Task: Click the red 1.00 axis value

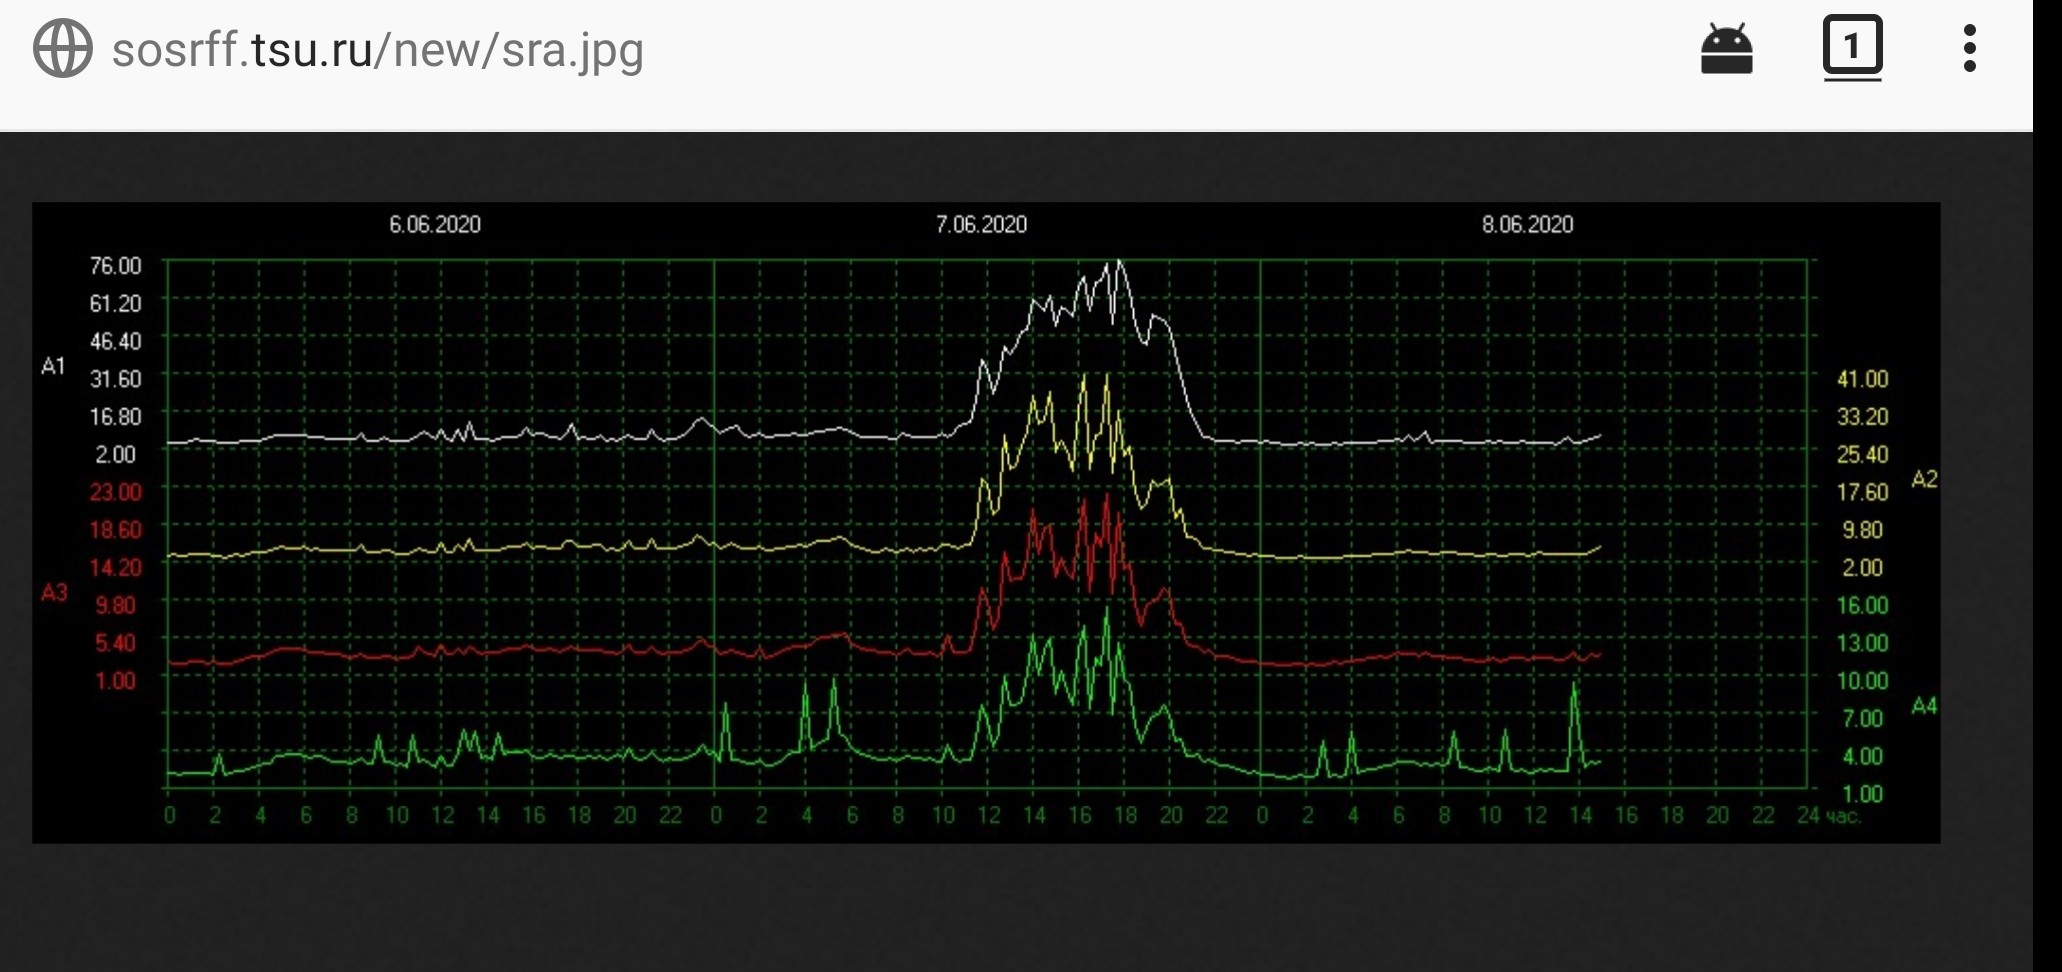Action: (116, 681)
